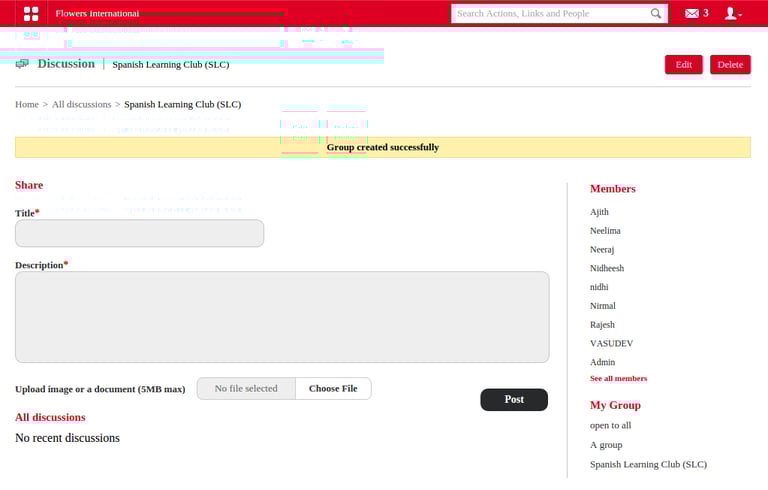The image size is (768, 490).
Task: Open member Rajesh
Action: 602,325
